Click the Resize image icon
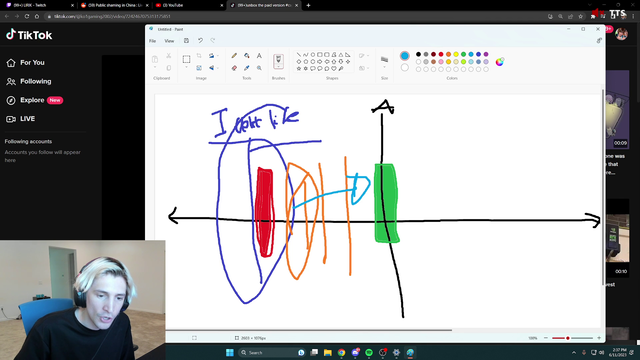This screenshot has height=360, width=640. point(199,68)
